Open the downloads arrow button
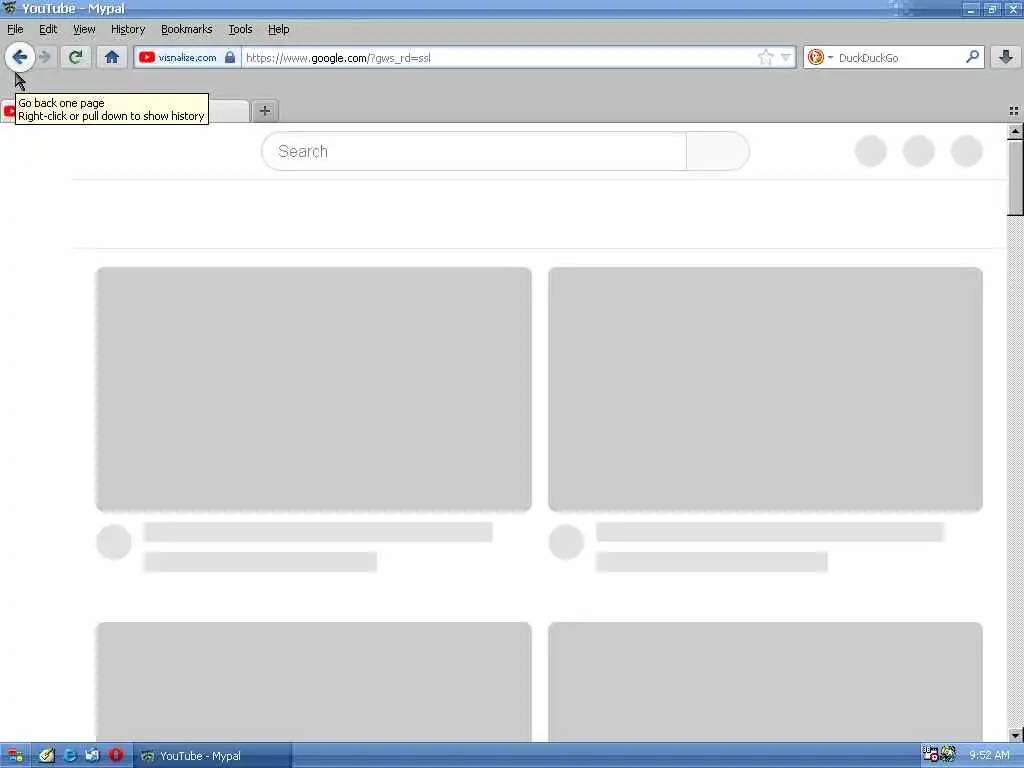This screenshot has height=768, width=1024. [1006, 57]
